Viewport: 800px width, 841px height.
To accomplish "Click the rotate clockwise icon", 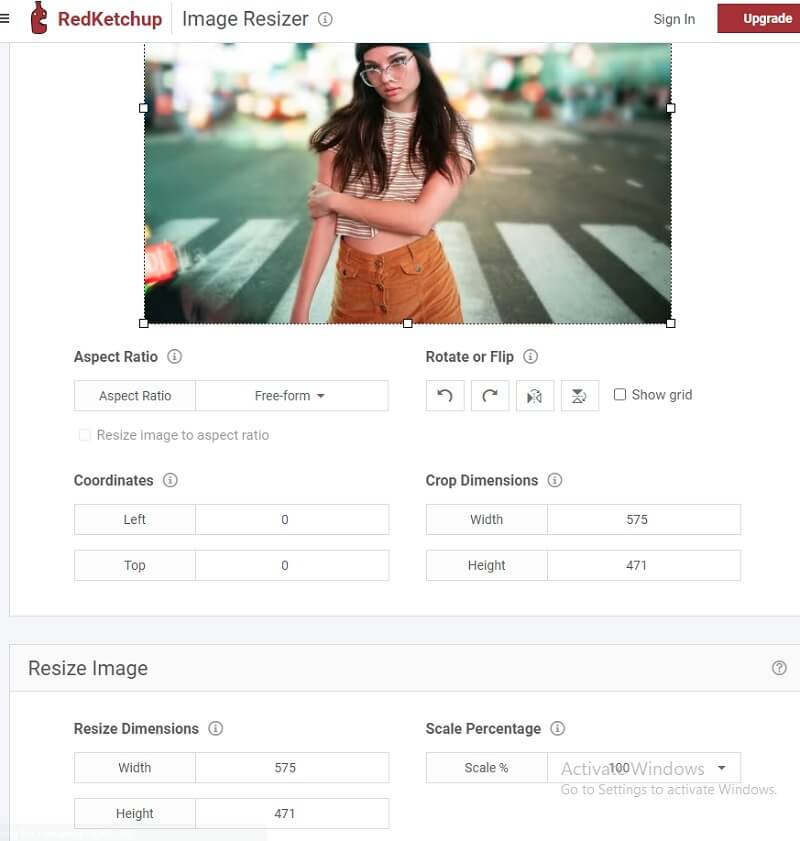I will click(x=490, y=396).
